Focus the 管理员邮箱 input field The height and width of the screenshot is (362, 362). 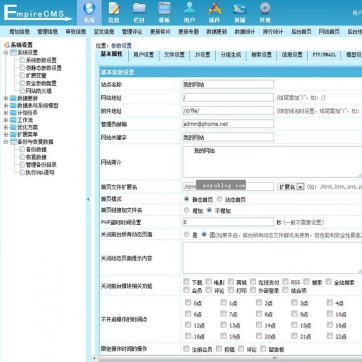(228, 124)
